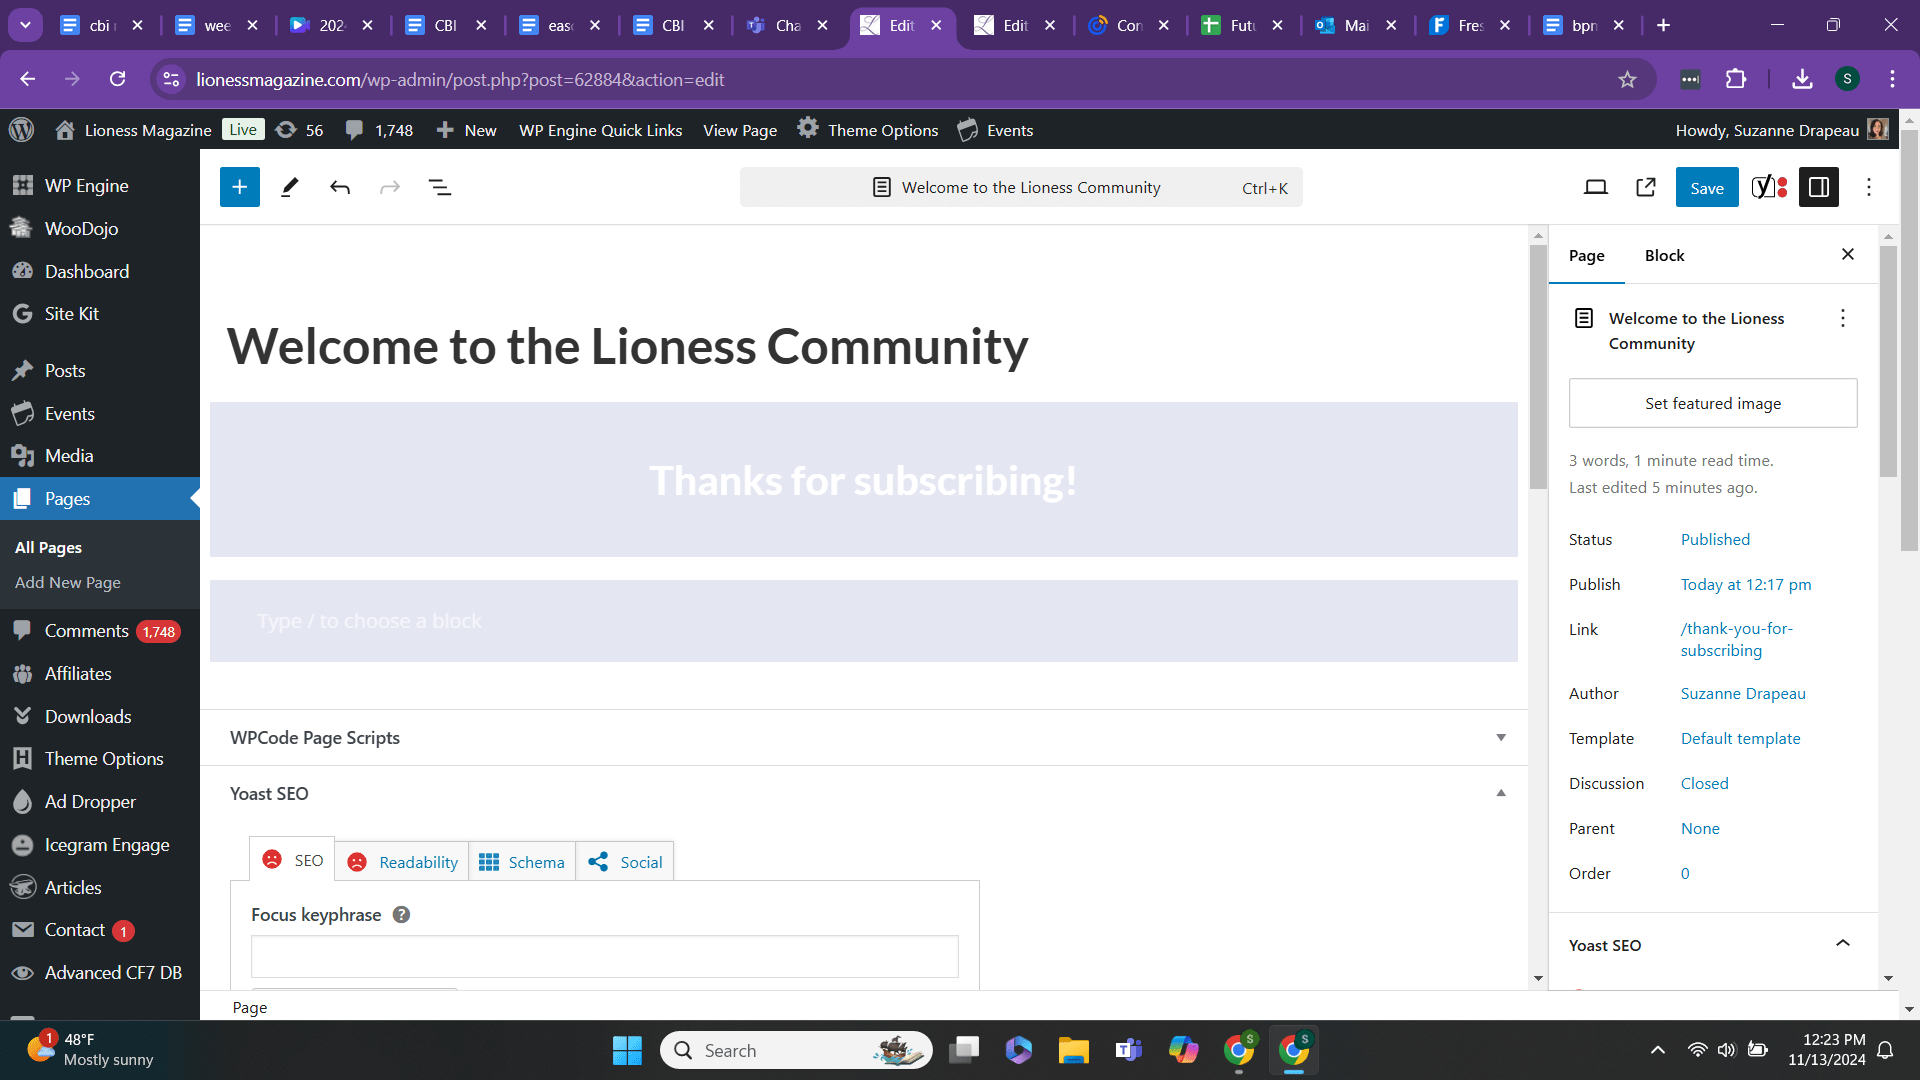Screen dimensions: 1920x1080
Task: Open File Explorer from the taskbar
Action: [x=1073, y=1050]
